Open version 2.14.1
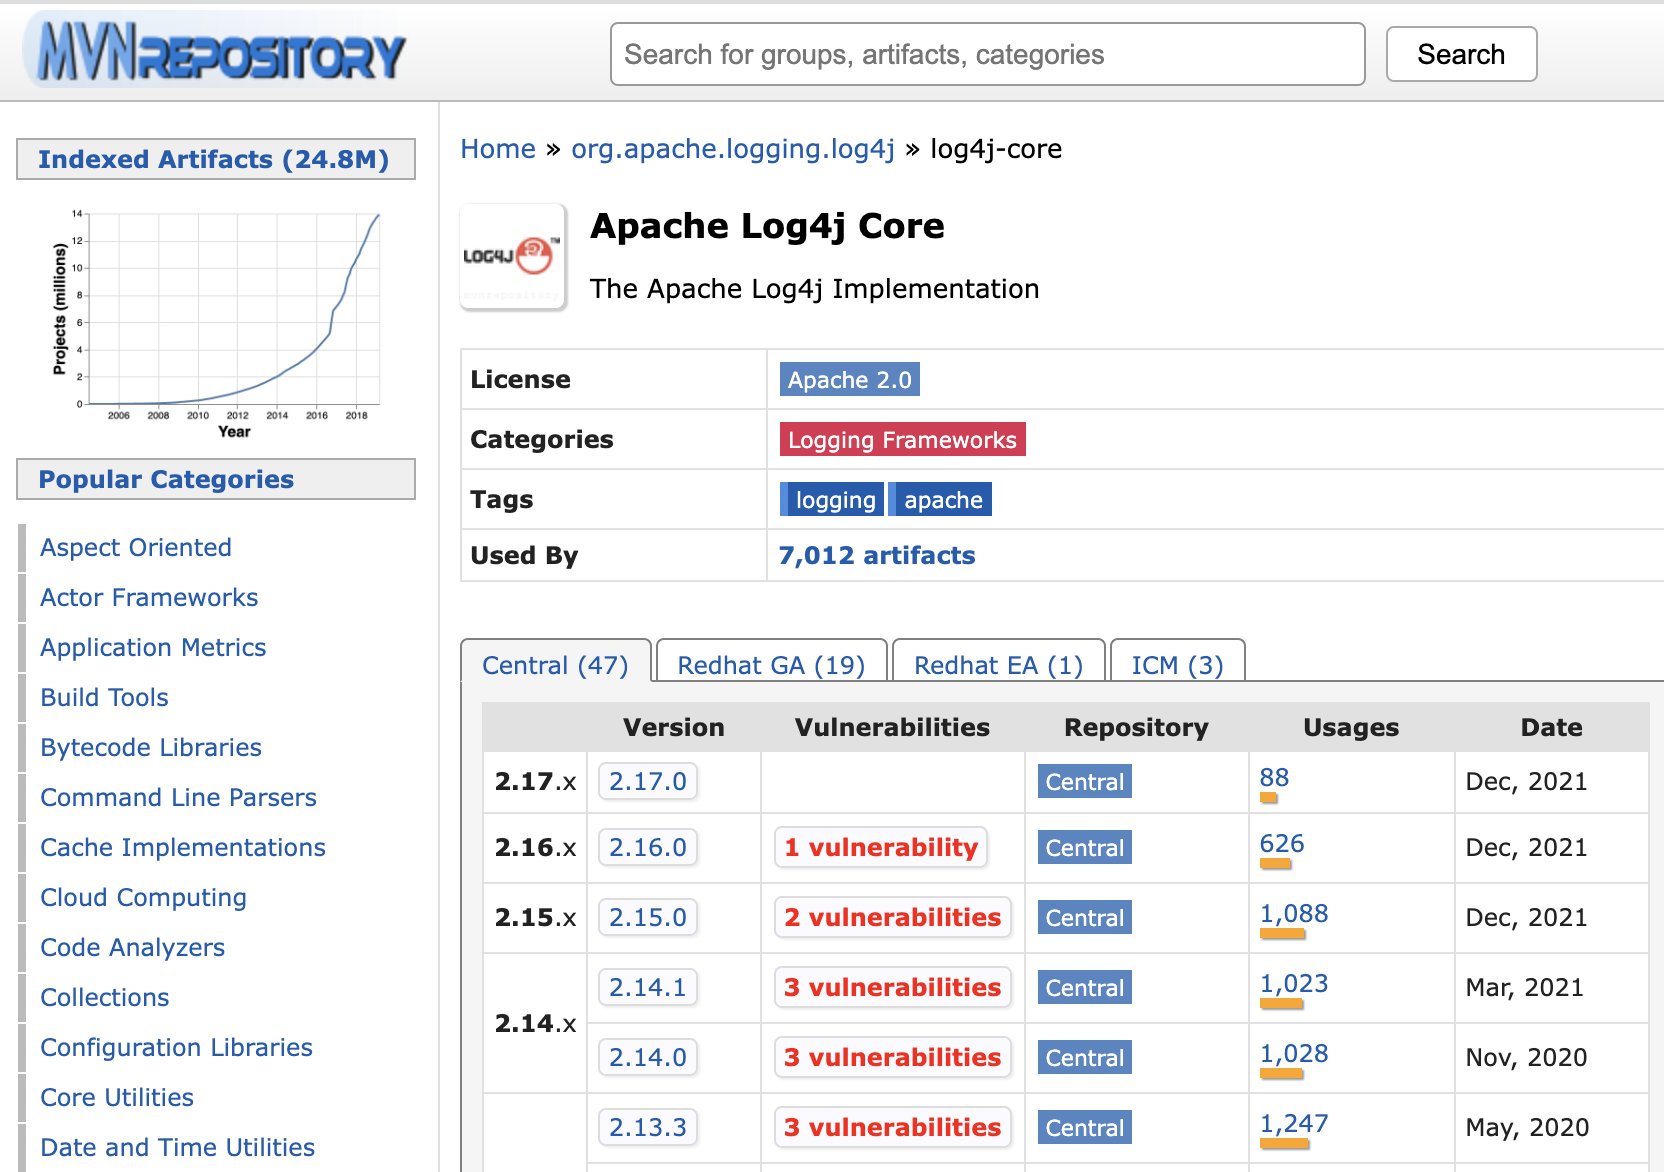Viewport: 1664px width, 1172px height. pos(648,988)
